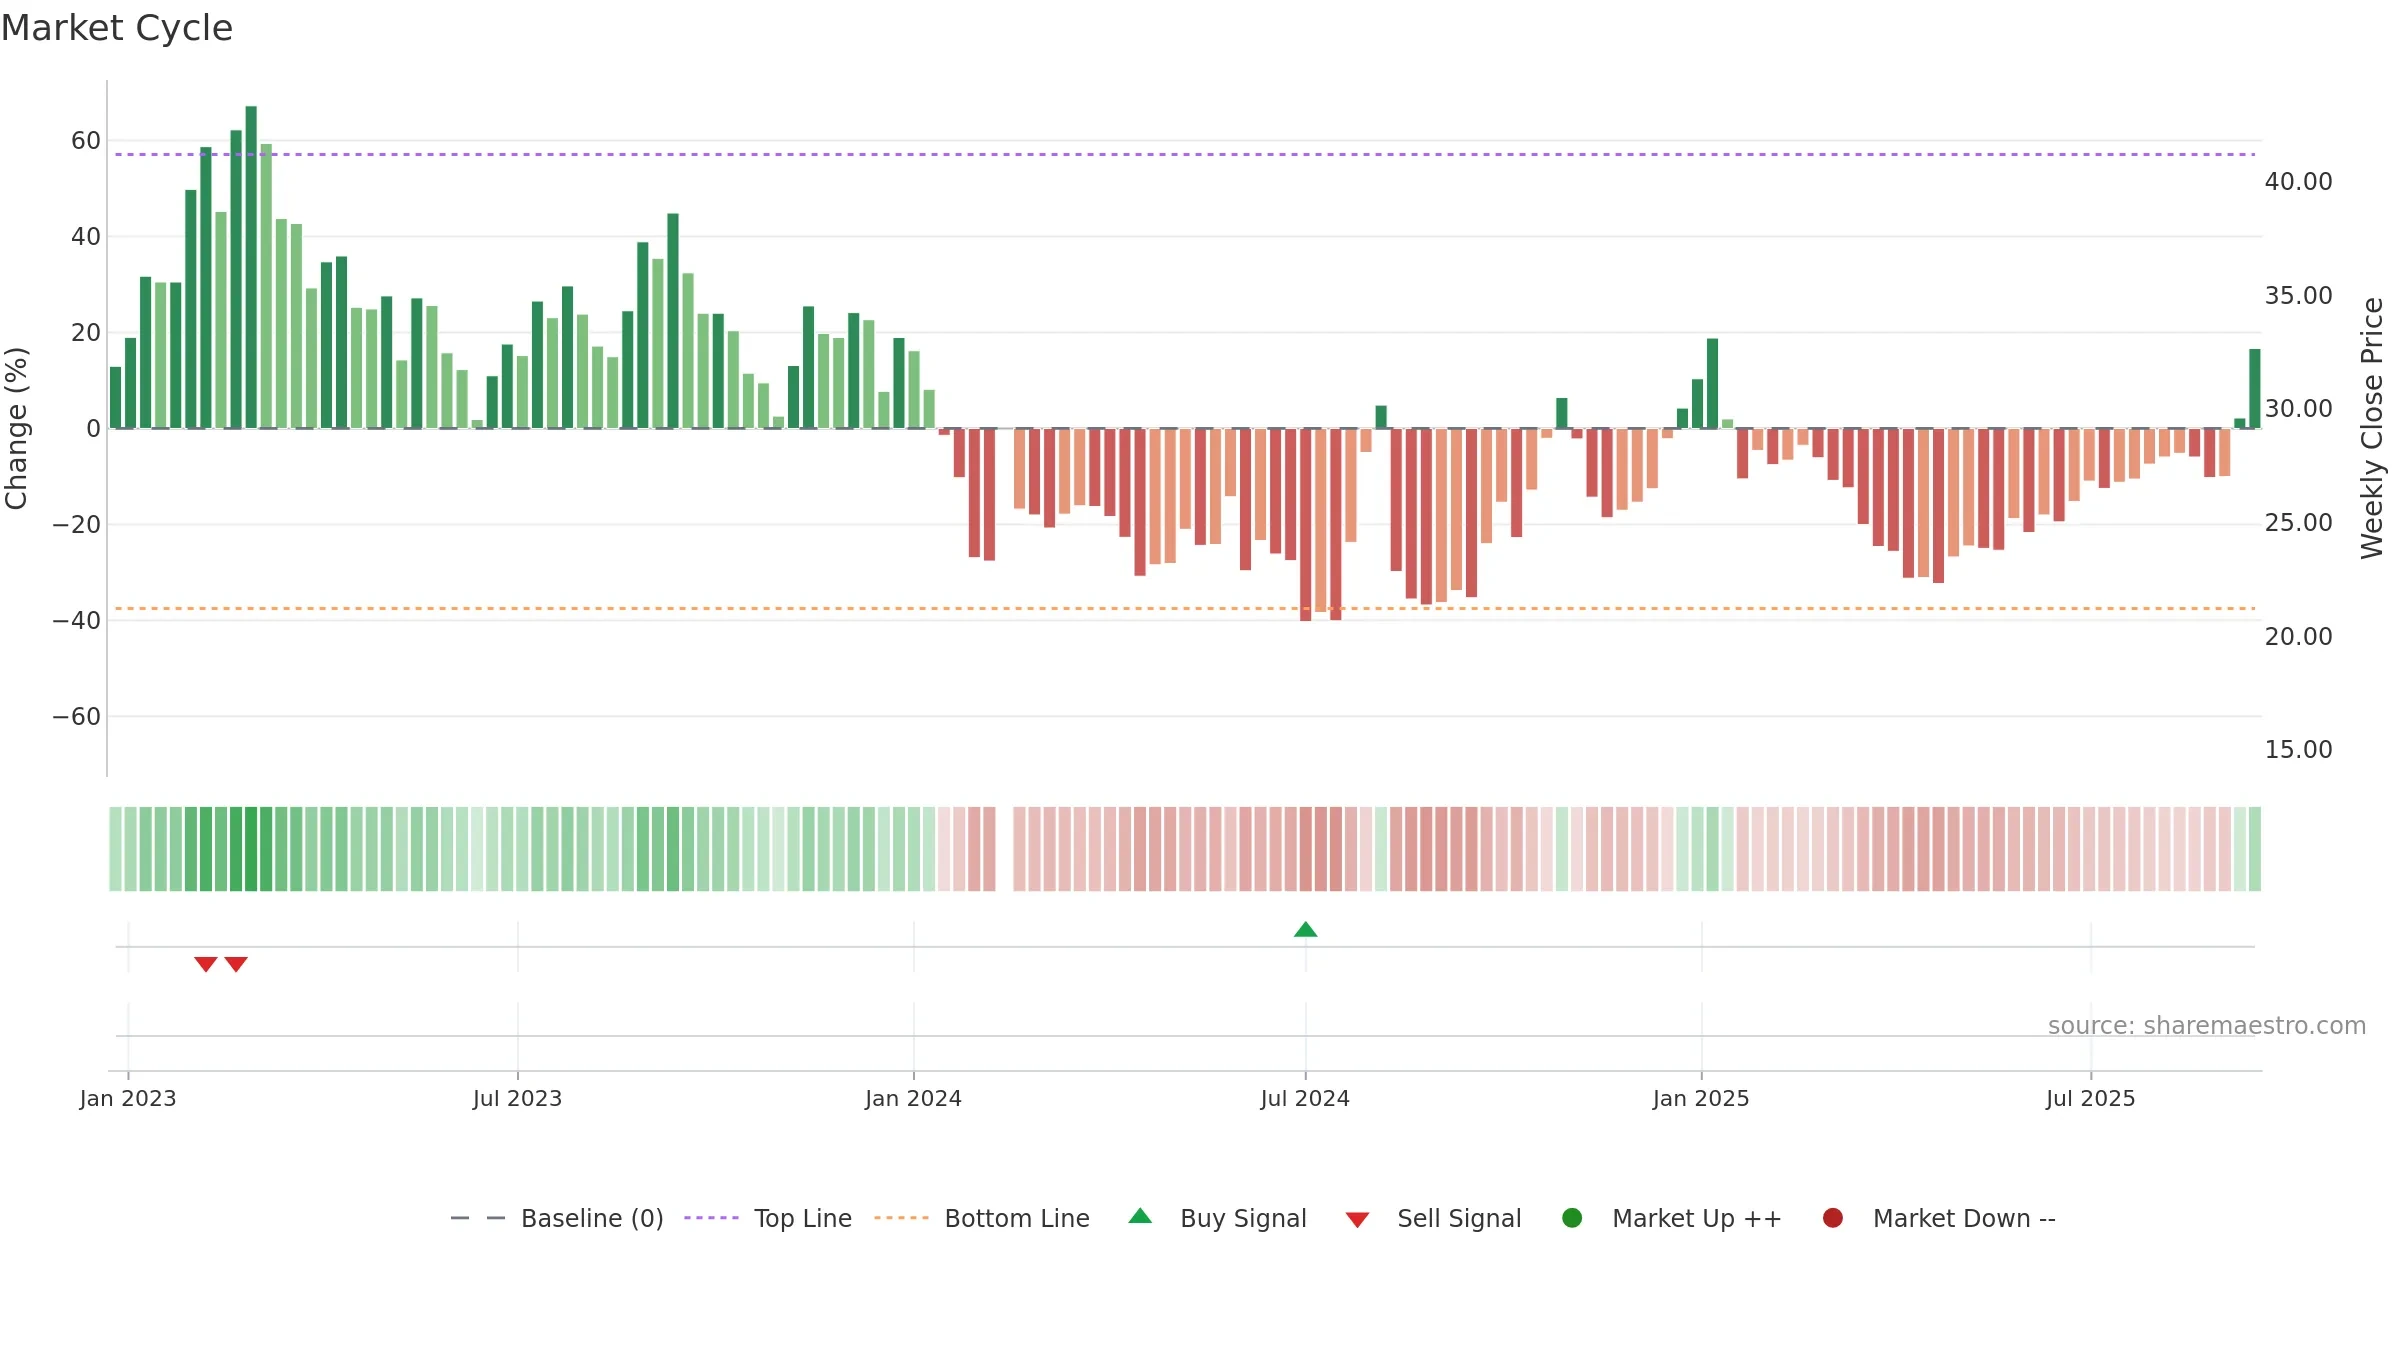Click the Jul 2025 x-axis label
2400x1350 pixels.
2091,1099
